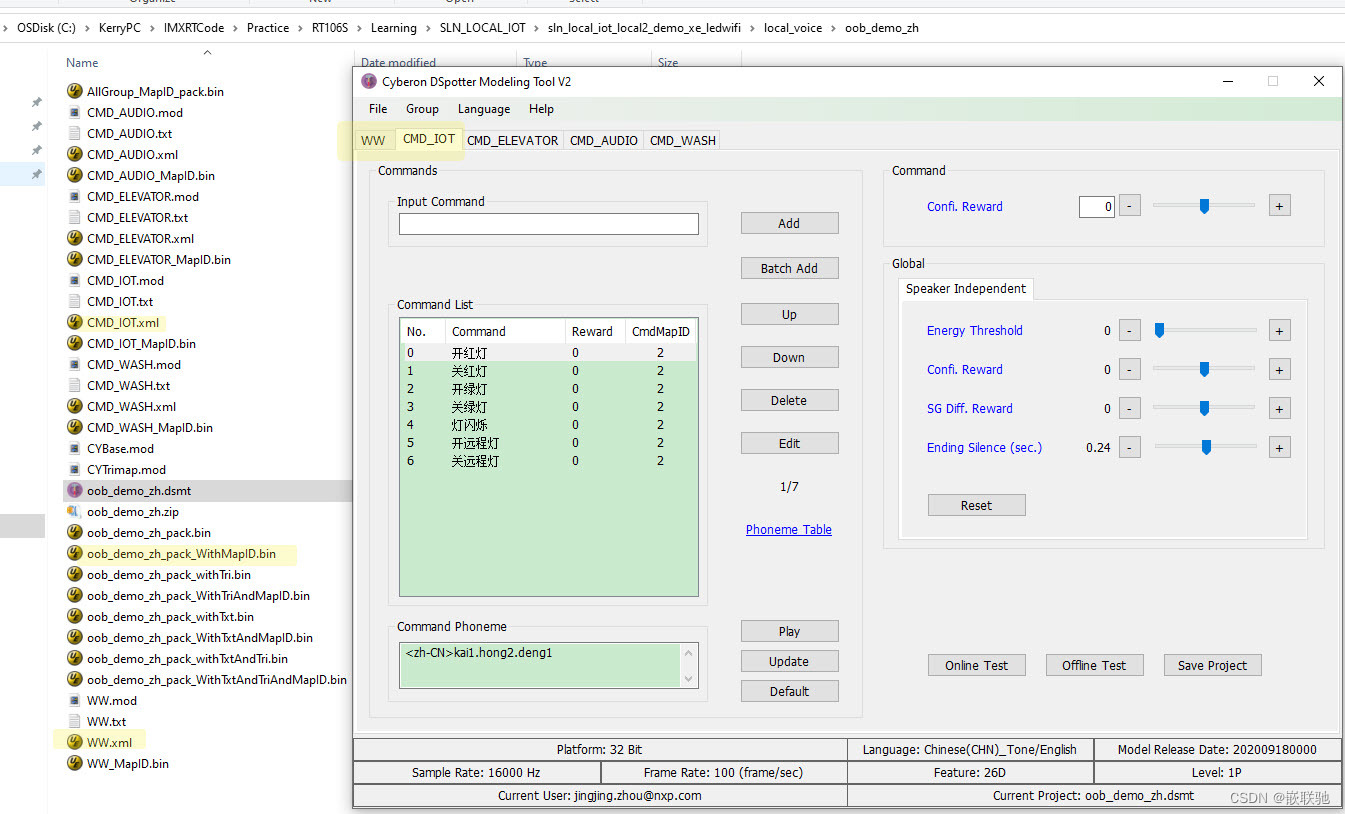Click the CMD_IOT.mod file icon
Viewport: 1345px width, 814px height.
pos(74,280)
